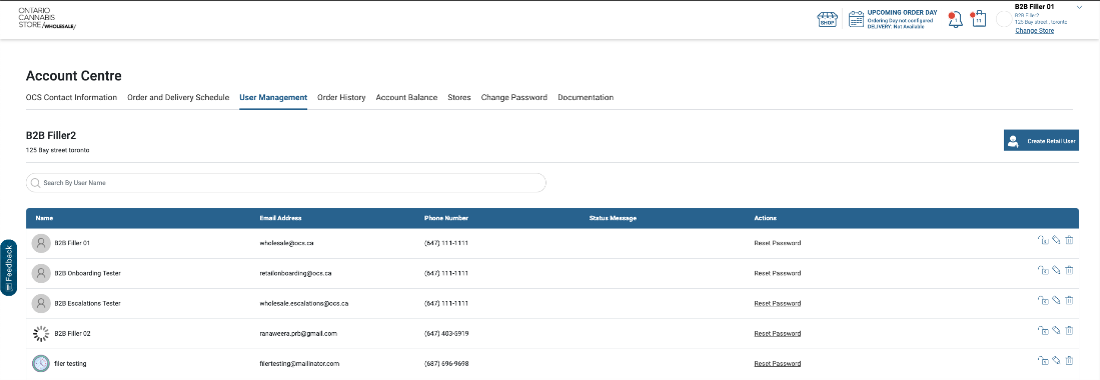Edit filer testing user with pencil icon
The width and height of the screenshot is (1100, 380).
coord(1057,360)
